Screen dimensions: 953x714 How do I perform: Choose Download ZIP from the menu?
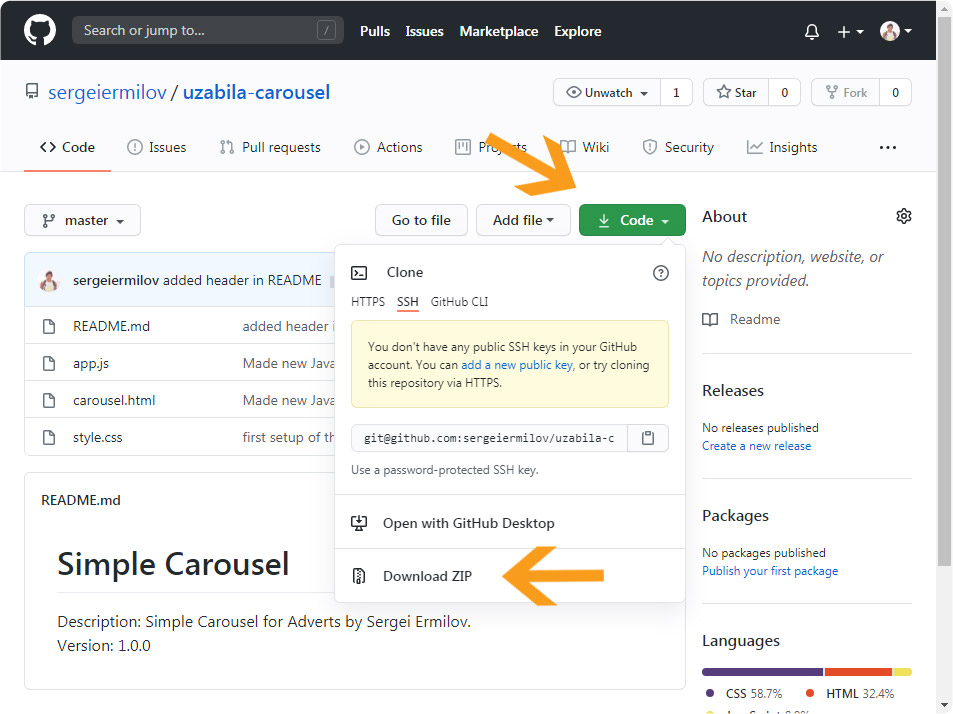click(427, 576)
